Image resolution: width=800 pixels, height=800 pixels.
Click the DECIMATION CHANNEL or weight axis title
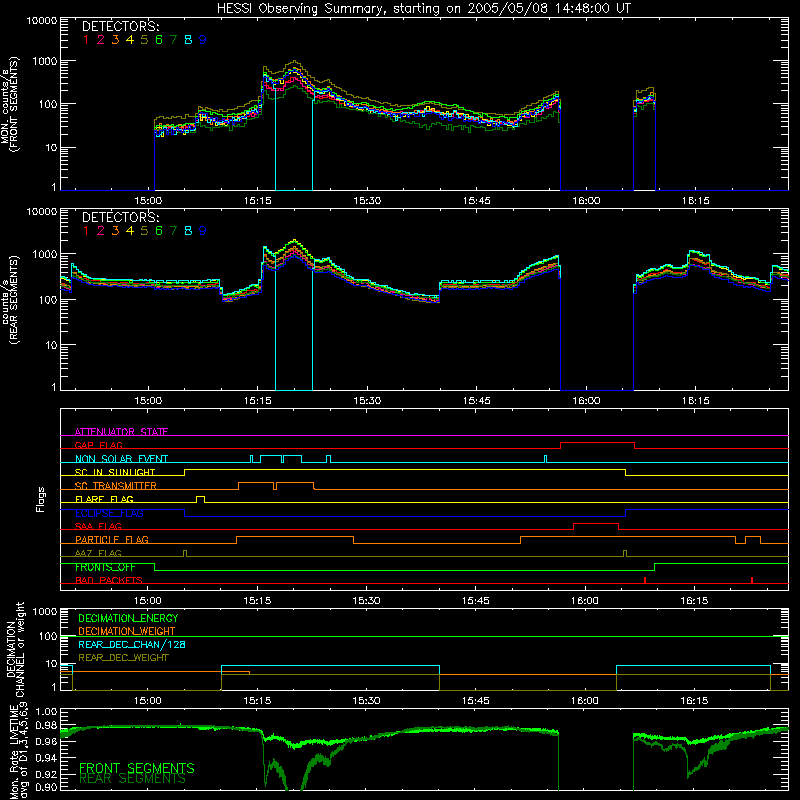pos(15,649)
